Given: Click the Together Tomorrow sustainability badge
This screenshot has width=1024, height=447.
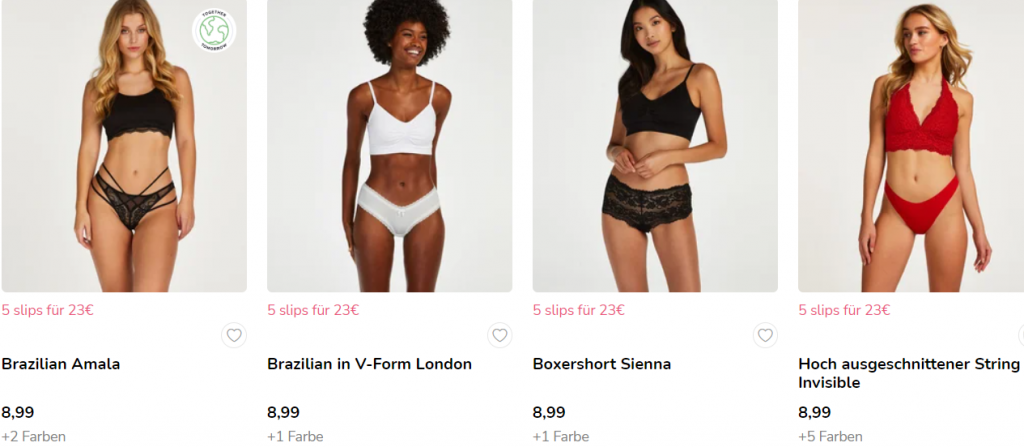Looking at the screenshot, I should tap(214, 31).
